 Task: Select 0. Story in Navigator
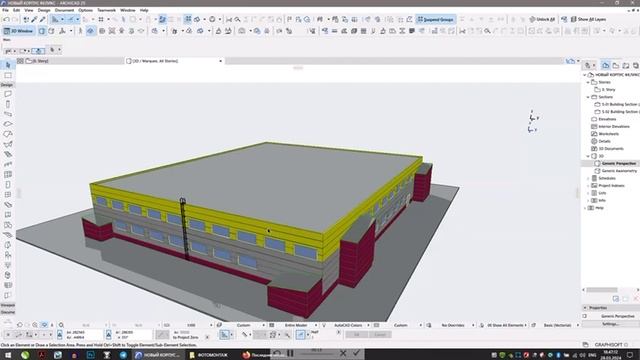coord(608,89)
